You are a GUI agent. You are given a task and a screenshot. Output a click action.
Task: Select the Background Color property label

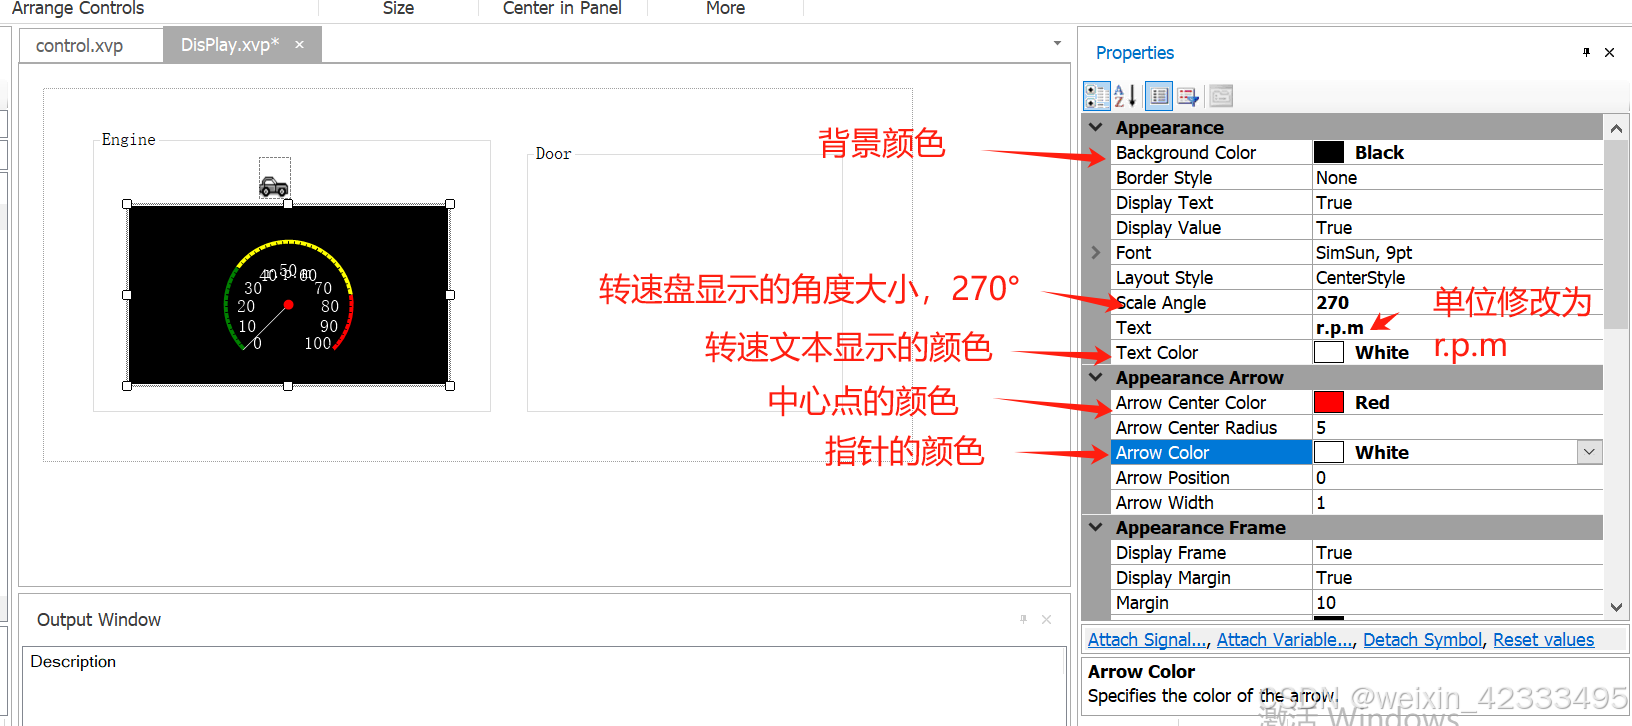point(1185,152)
